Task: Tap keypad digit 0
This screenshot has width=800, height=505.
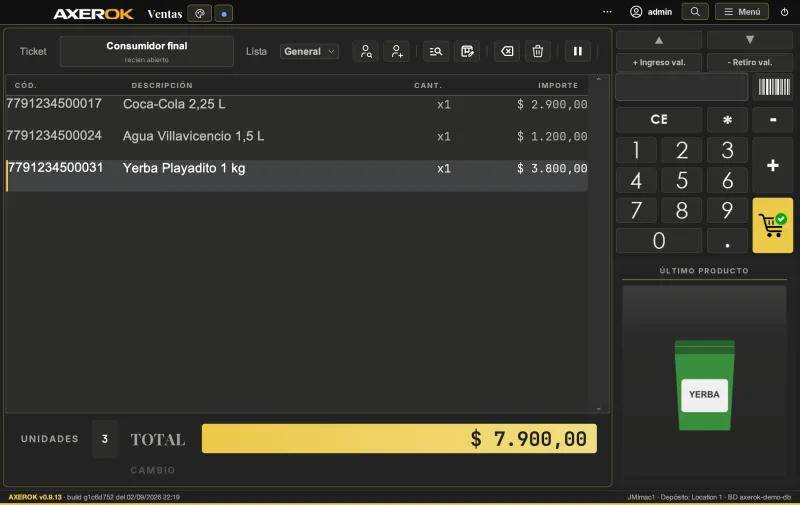Action: [x=659, y=240]
